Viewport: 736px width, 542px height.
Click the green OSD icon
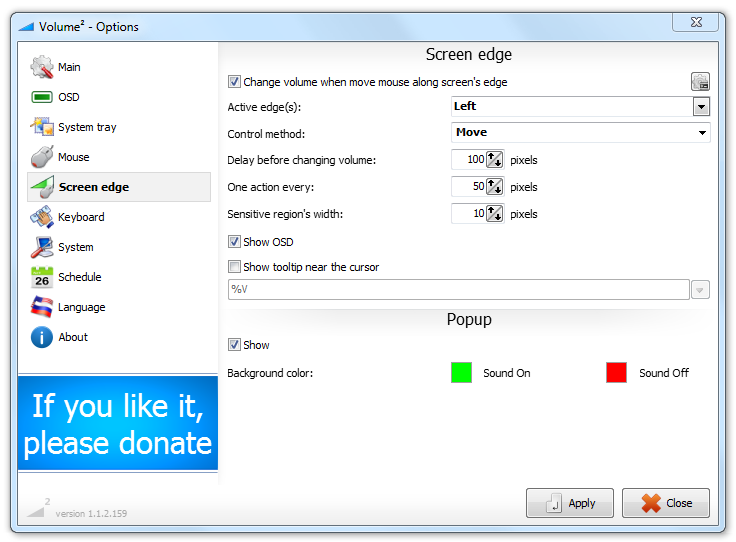[x=42, y=97]
